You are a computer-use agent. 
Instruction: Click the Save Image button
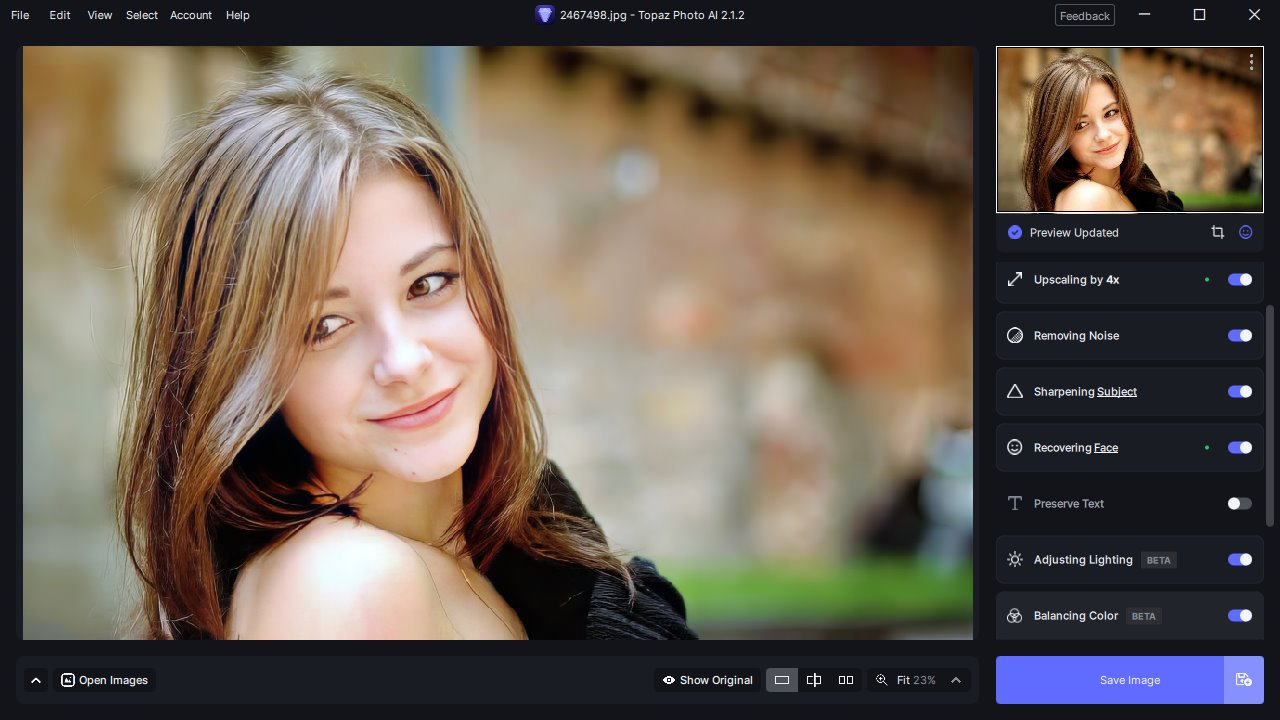pyautogui.click(x=1129, y=680)
